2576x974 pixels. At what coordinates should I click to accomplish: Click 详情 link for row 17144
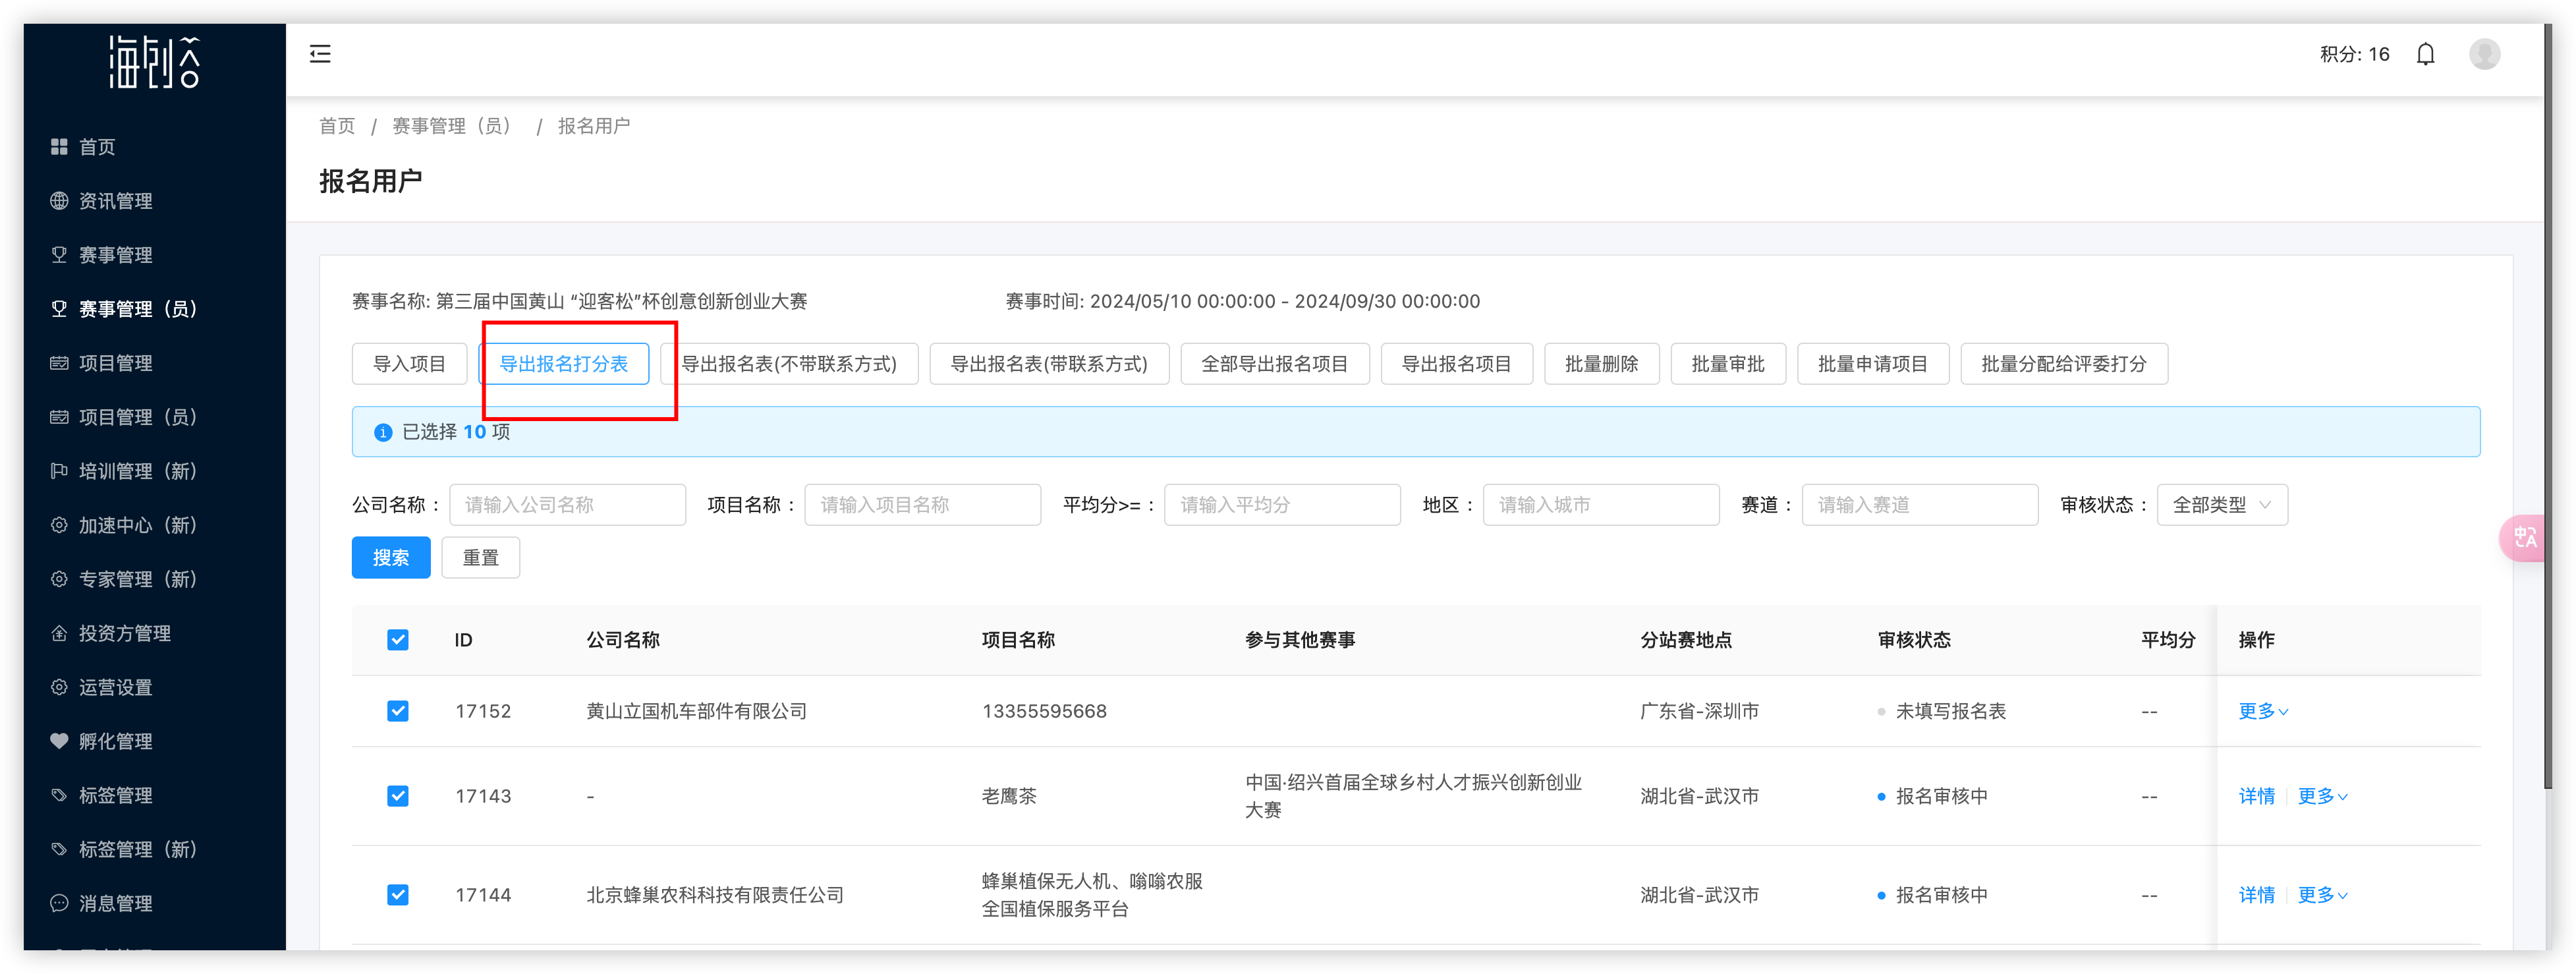[2256, 895]
